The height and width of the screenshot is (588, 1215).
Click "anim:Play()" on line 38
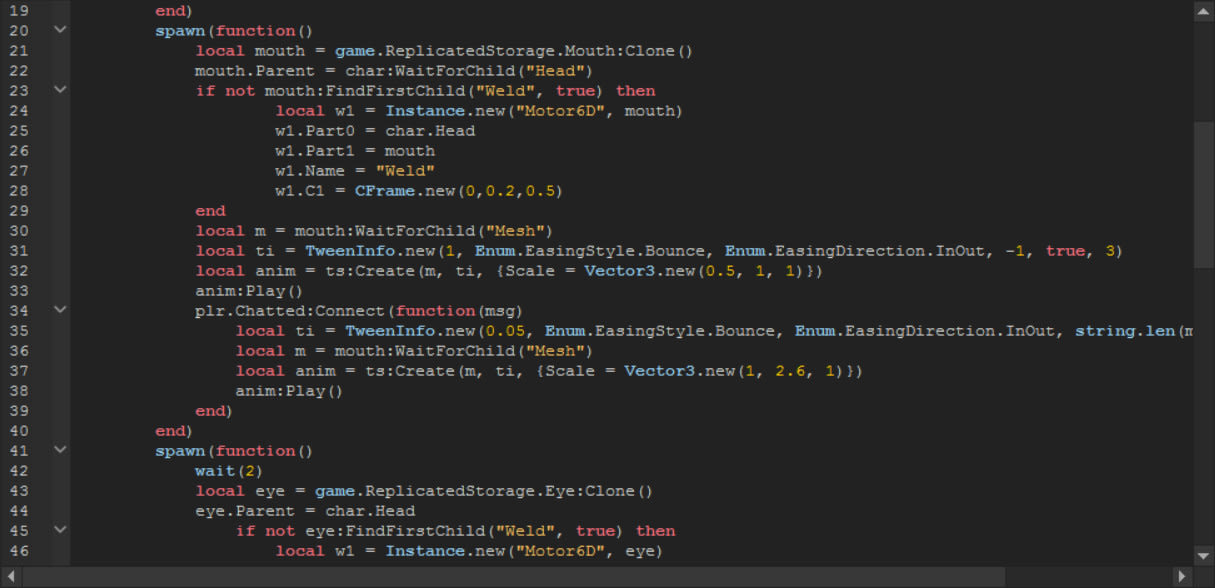tap(289, 390)
